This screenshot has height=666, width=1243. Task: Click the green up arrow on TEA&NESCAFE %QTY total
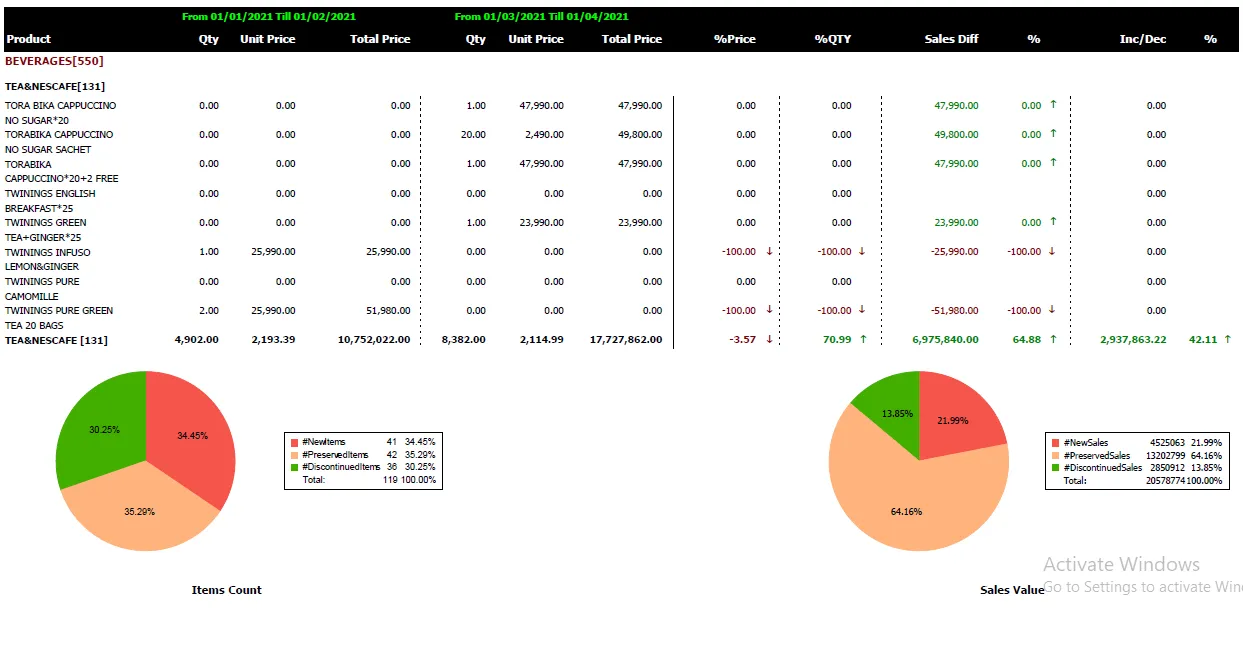pos(864,340)
